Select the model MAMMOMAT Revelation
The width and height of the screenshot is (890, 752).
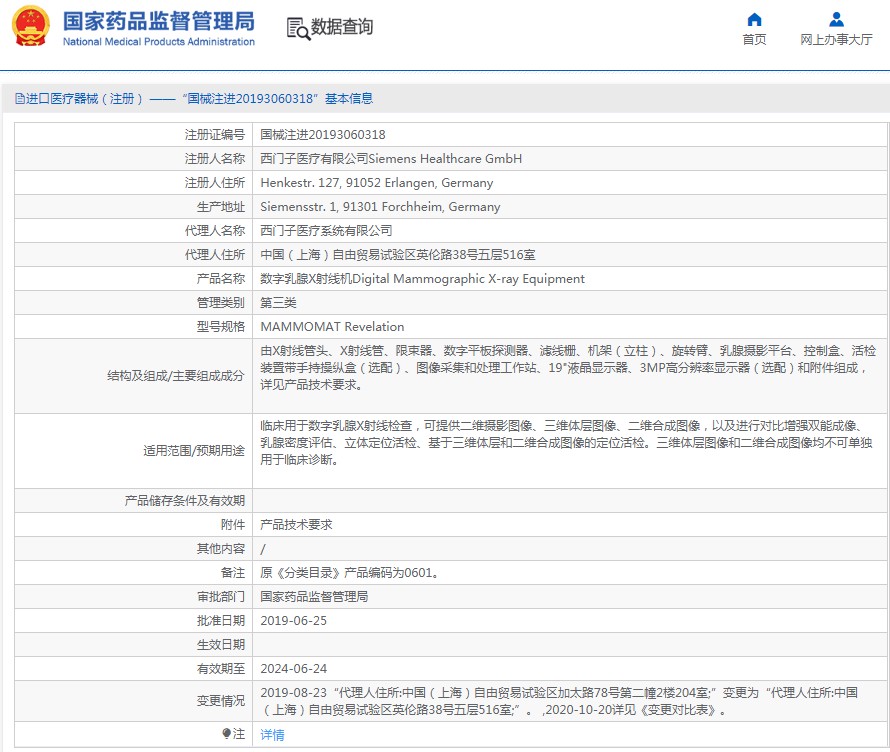pos(332,326)
